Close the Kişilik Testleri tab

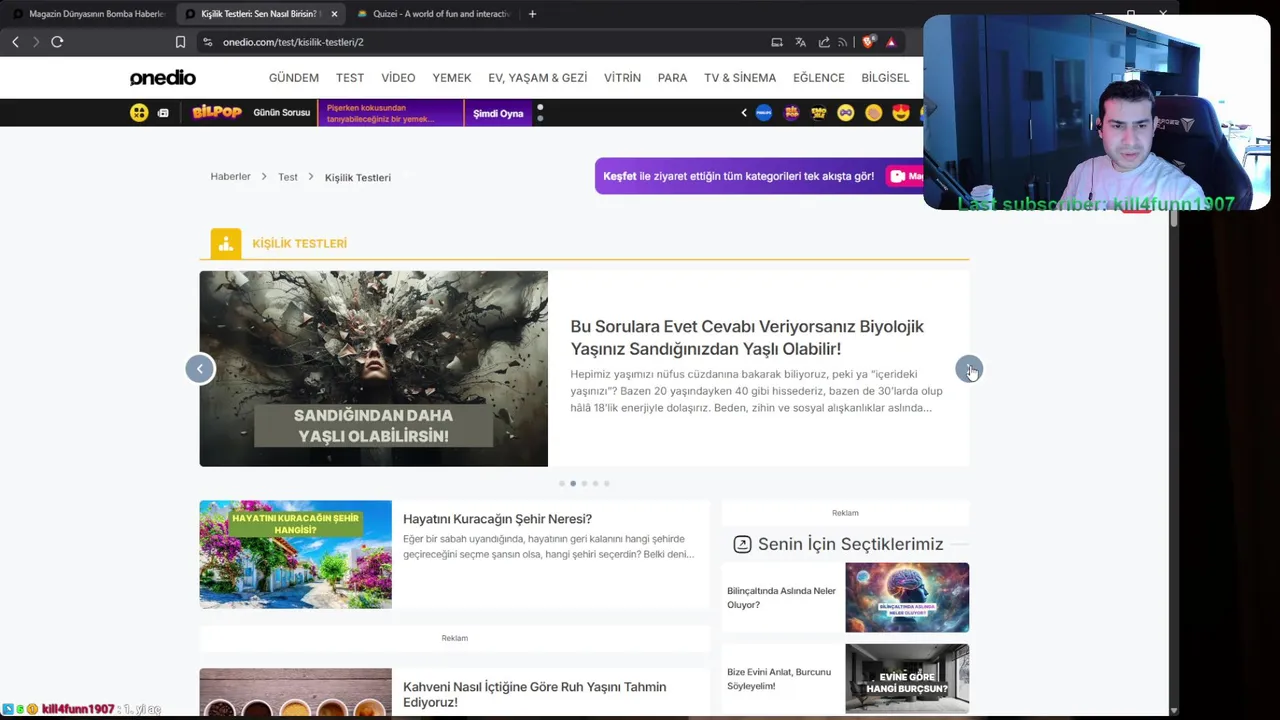click(x=334, y=14)
